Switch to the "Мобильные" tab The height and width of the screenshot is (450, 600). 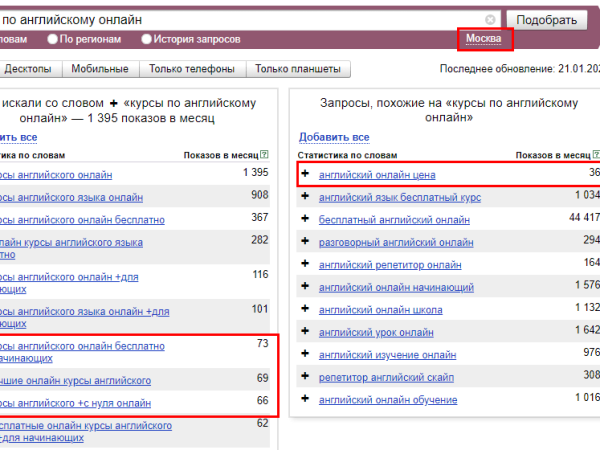pyautogui.click(x=100, y=69)
